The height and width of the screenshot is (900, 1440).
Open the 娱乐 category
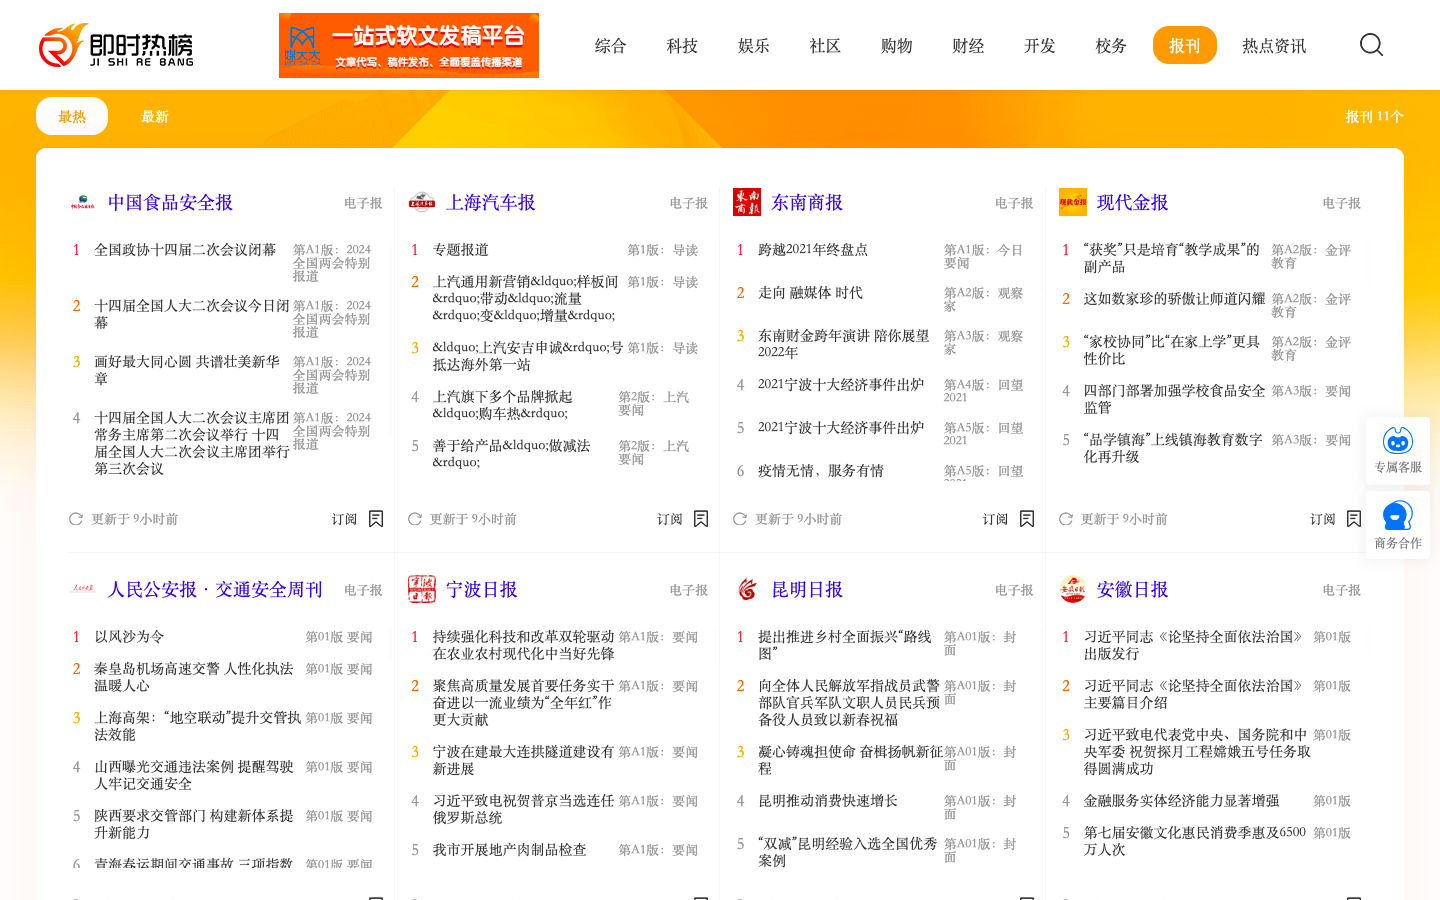[754, 45]
